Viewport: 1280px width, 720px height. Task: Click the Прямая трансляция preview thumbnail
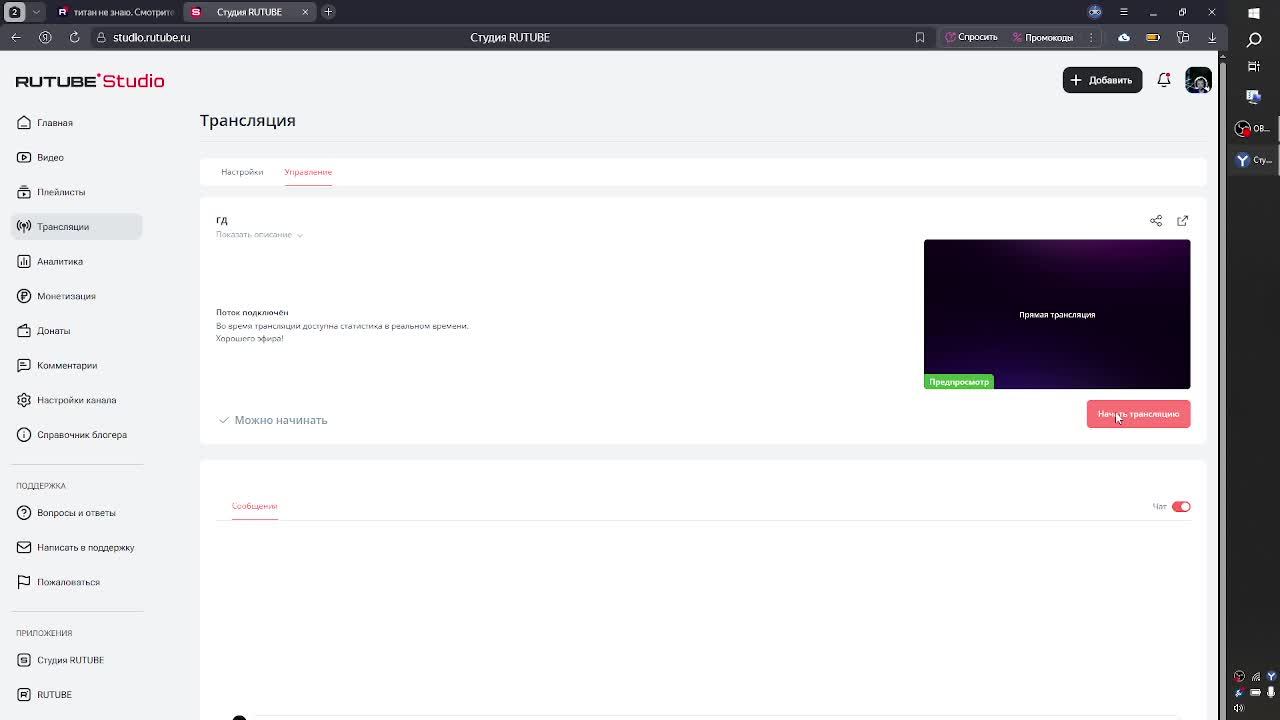pyautogui.click(x=1057, y=314)
